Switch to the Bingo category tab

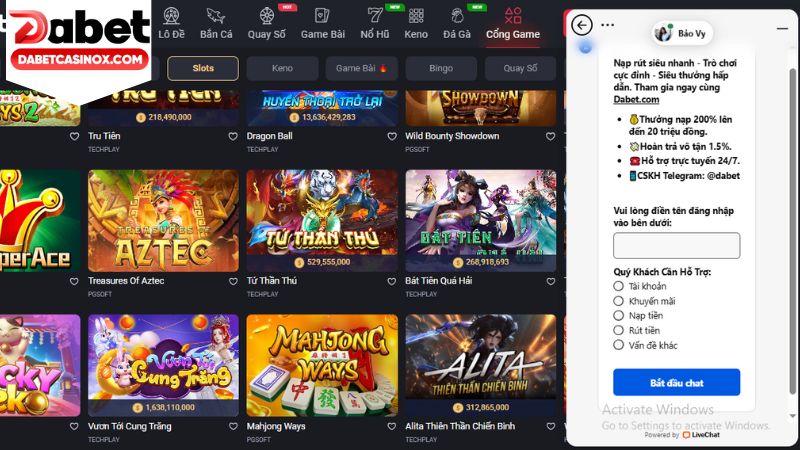point(441,68)
